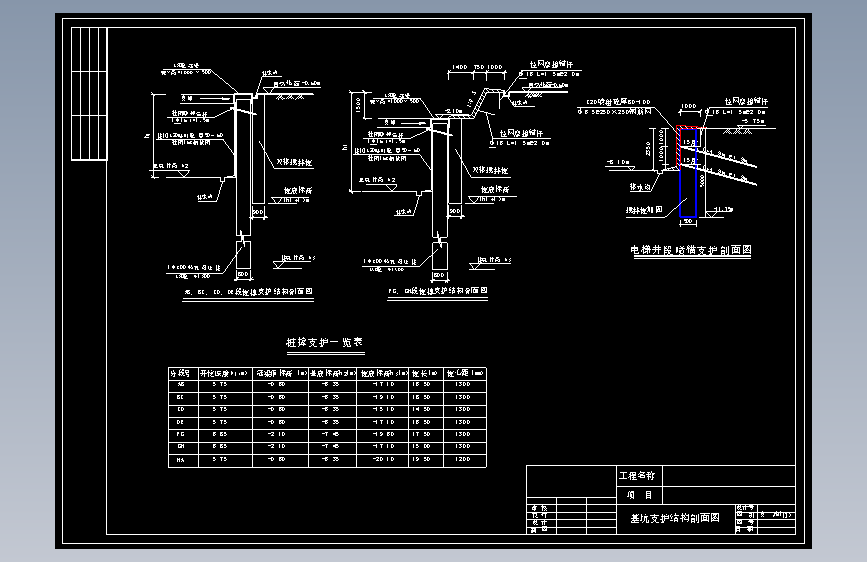Click the '-2.10' cell in the FG row

[x=276, y=434]
